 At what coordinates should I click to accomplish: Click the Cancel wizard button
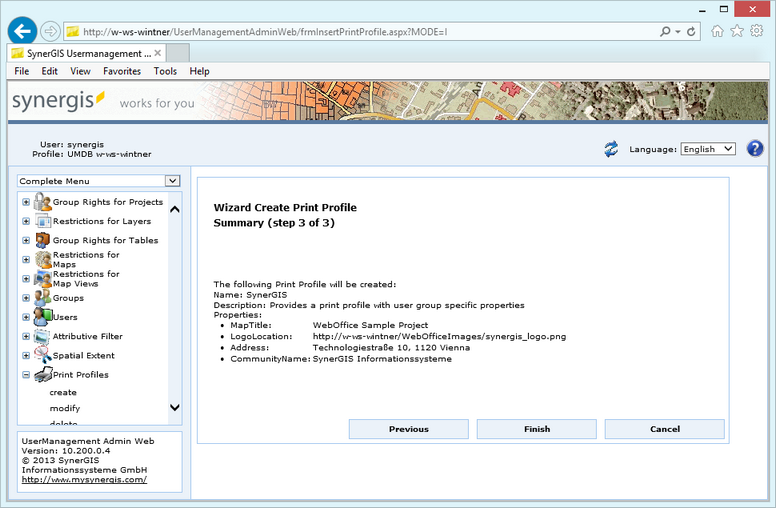pyautogui.click(x=665, y=429)
